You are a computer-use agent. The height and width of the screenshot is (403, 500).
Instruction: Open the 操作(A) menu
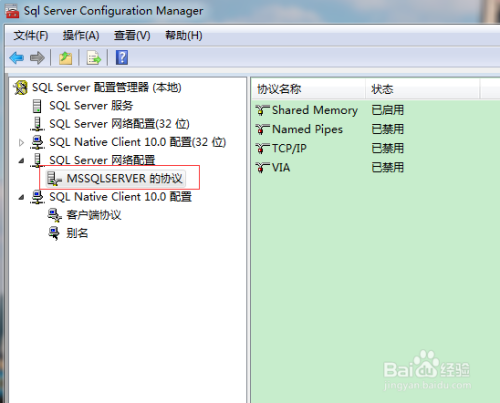point(81,35)
